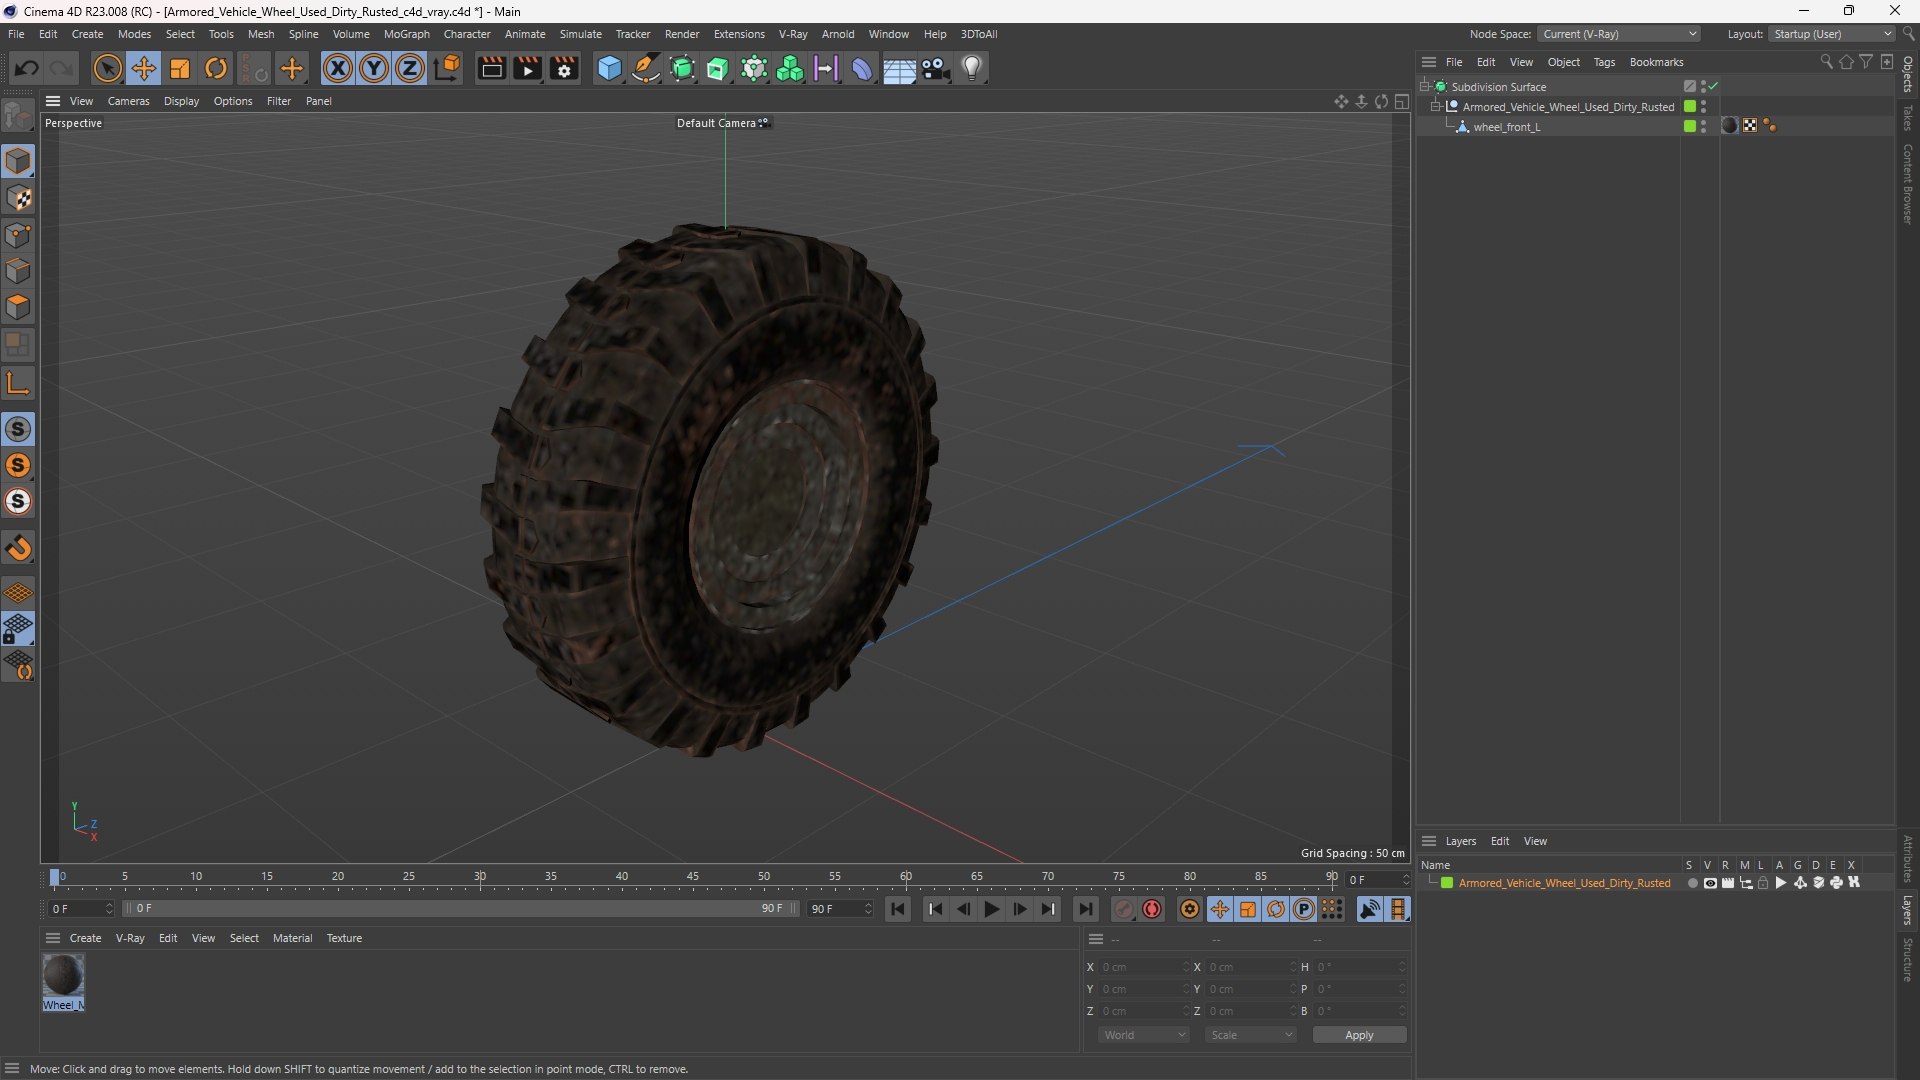1920x1080 pixels.
Task: Toggle wheel_front_L visibility dots
Action: click(x=1703, y=126)
